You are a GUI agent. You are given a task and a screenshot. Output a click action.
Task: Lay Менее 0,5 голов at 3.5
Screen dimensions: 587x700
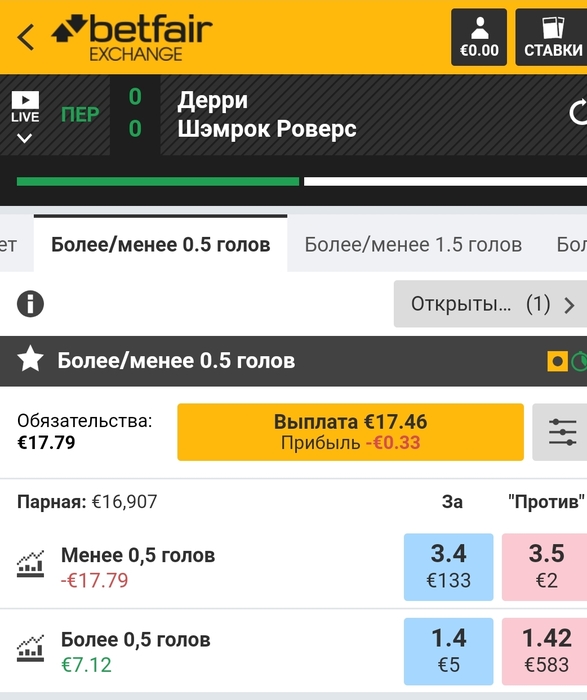(545, 567)
